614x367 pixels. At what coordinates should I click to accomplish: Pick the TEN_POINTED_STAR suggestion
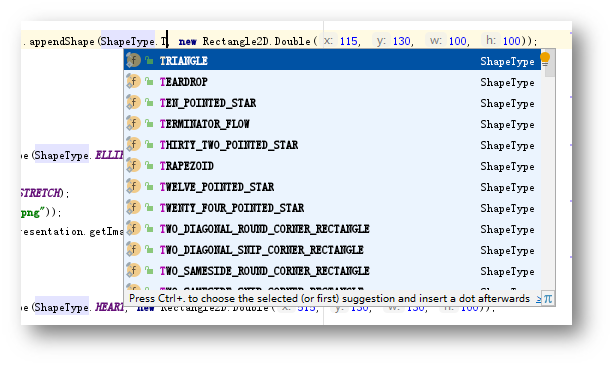pyautogui.click(x=332, y=103)
